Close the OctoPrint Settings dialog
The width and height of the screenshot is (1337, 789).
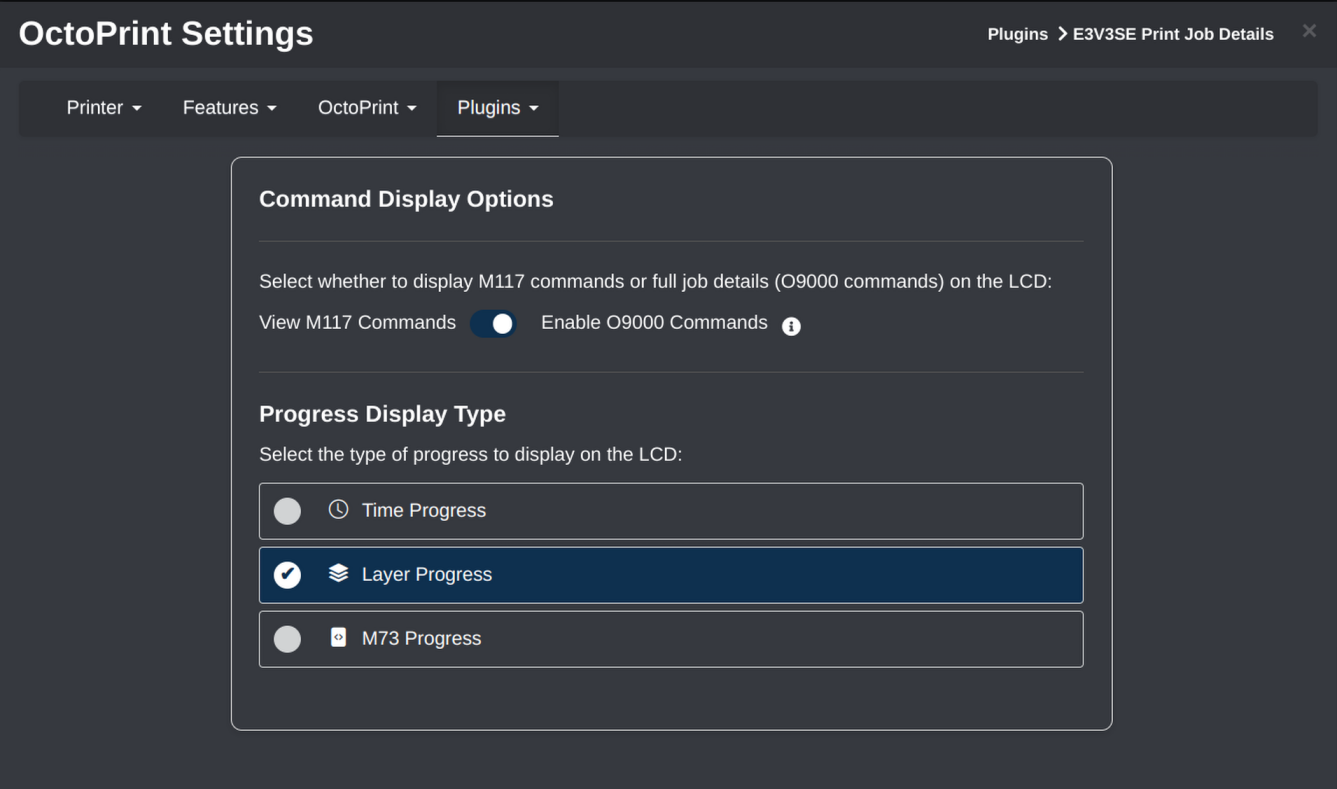[x=1309, y=31]
